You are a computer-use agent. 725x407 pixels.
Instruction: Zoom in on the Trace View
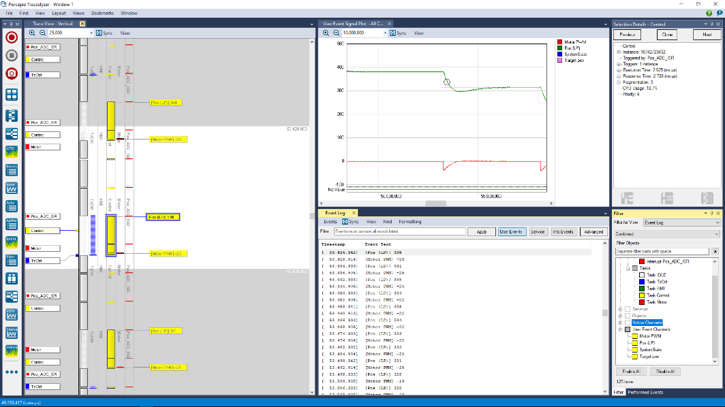[32, 33]
